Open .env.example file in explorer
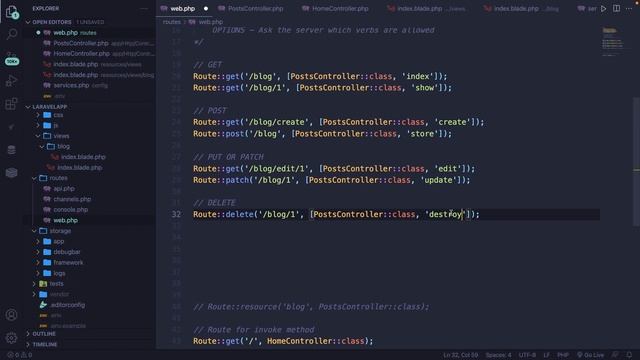The height and width of the screenshot is (360, 640). pyautogui.click(x=68, y=326)
